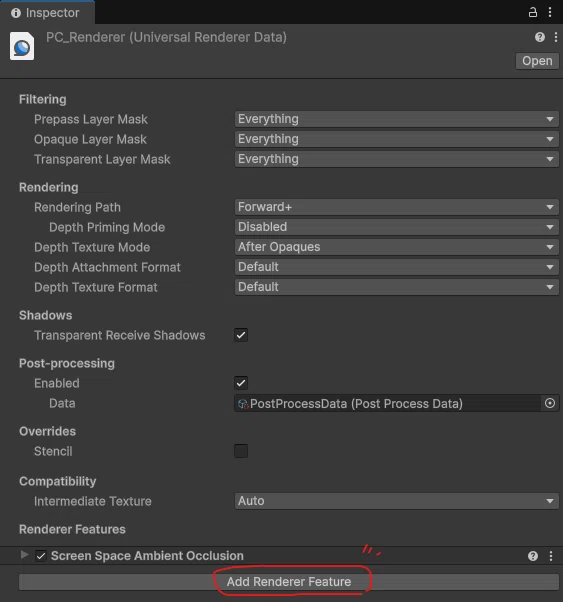This screenshot has width=563, height=602.
Task: Click the PC_Renderer title text
Action: point(166,38)
